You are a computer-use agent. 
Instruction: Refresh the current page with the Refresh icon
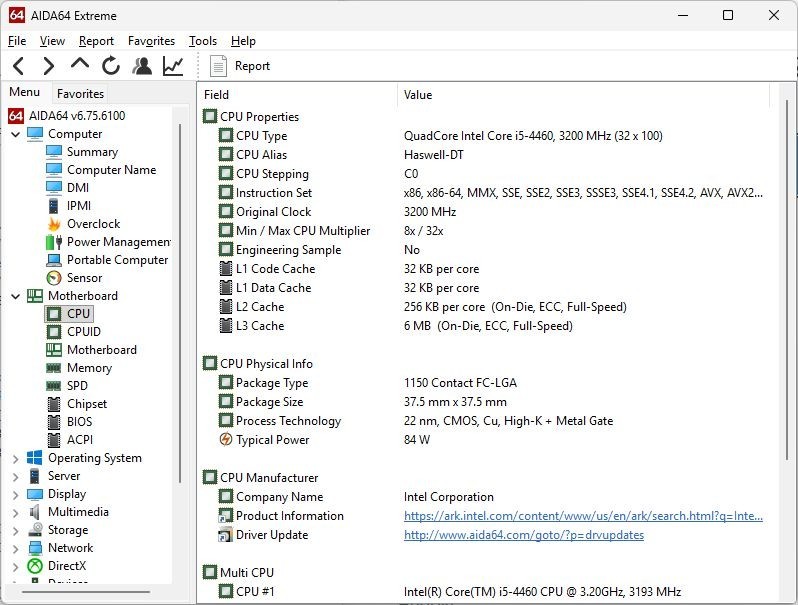tap(111, 66)
